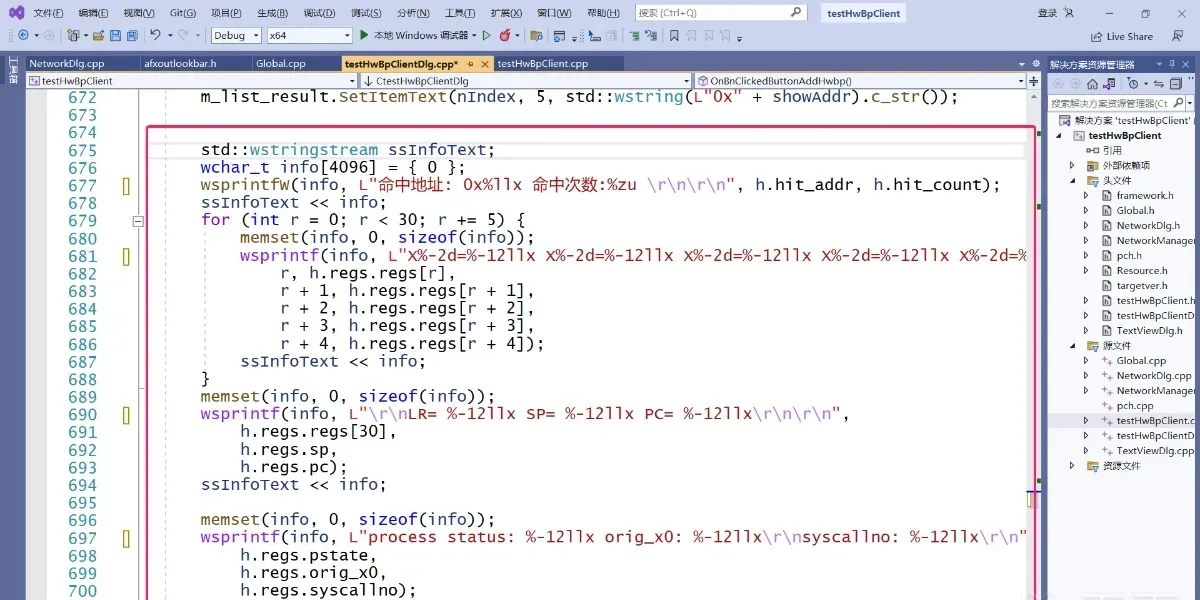Open the Git(G) menu
1200x600 pixels.
[182, 13]
